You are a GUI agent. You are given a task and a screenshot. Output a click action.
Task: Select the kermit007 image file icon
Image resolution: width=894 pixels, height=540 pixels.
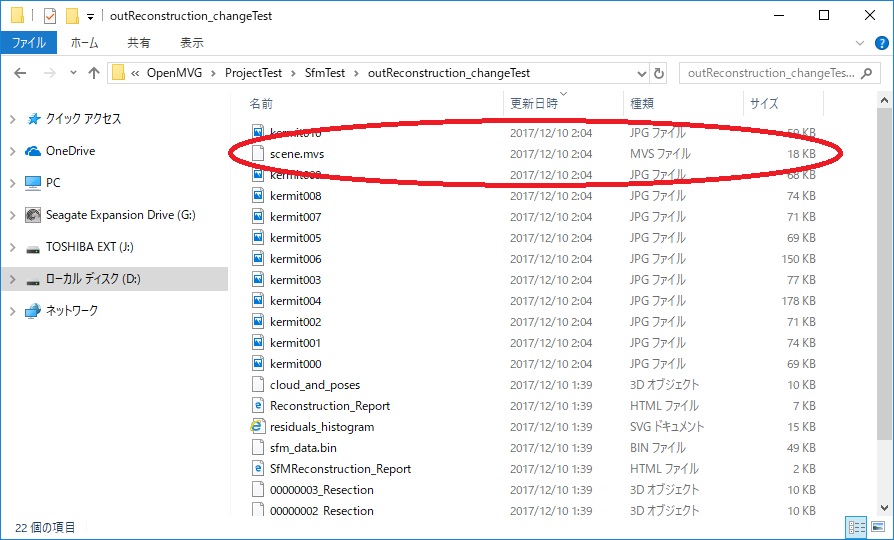pyautogui.click(x=258, y=217)
